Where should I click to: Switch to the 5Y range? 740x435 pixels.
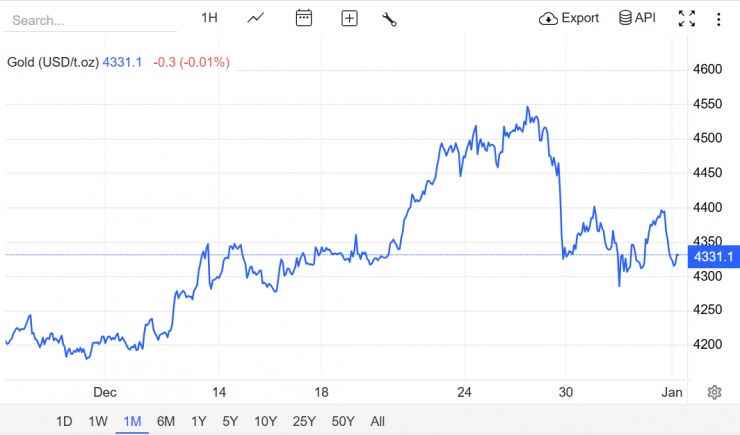pos(230,421)
